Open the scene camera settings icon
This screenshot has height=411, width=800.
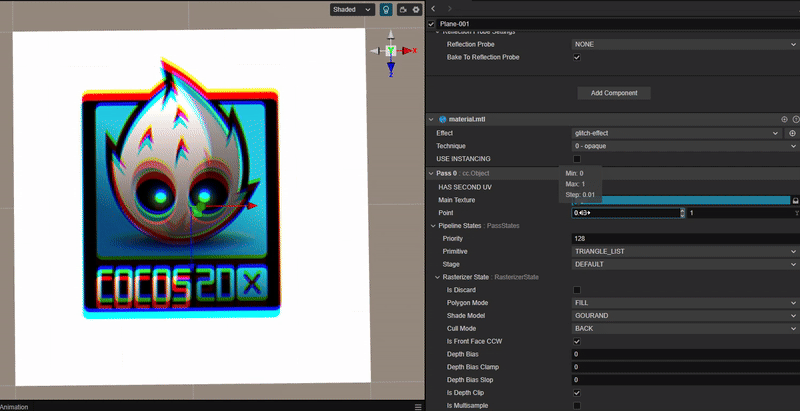click(403, 10)
